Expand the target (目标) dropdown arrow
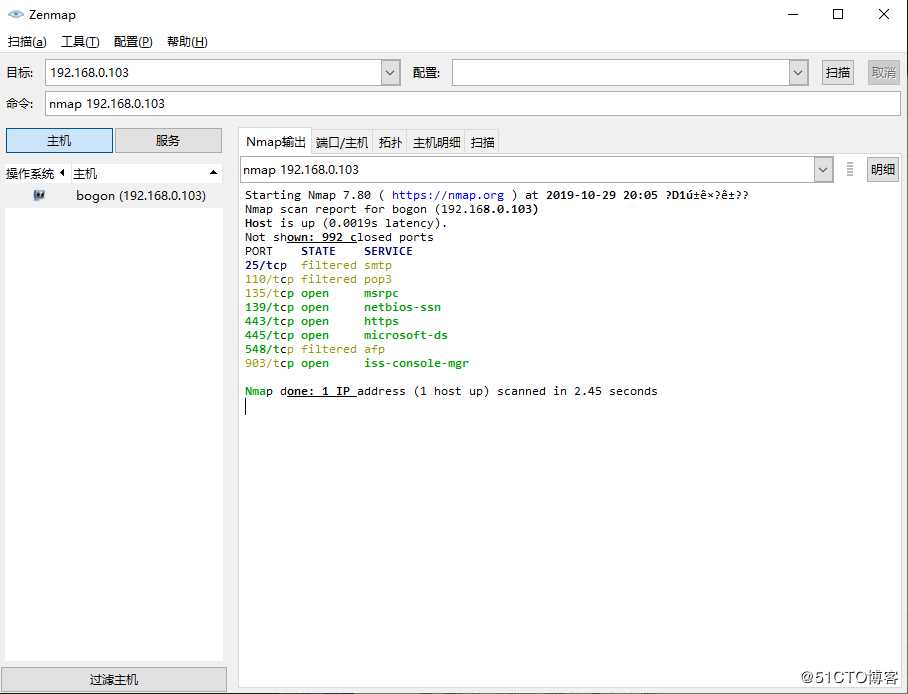Image resolution: width=908 pixels, height=694 pixels. (x=391, y=72)
